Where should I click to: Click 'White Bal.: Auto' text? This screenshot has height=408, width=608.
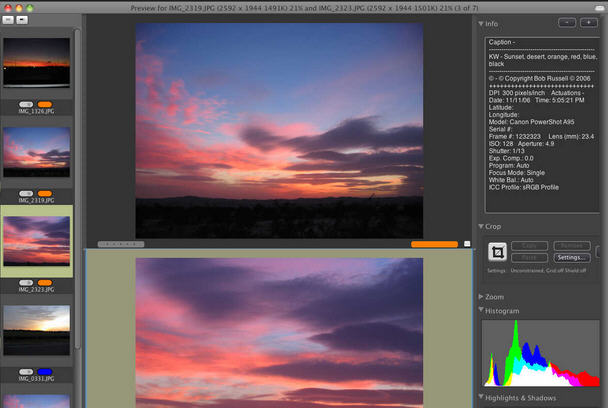511,180
